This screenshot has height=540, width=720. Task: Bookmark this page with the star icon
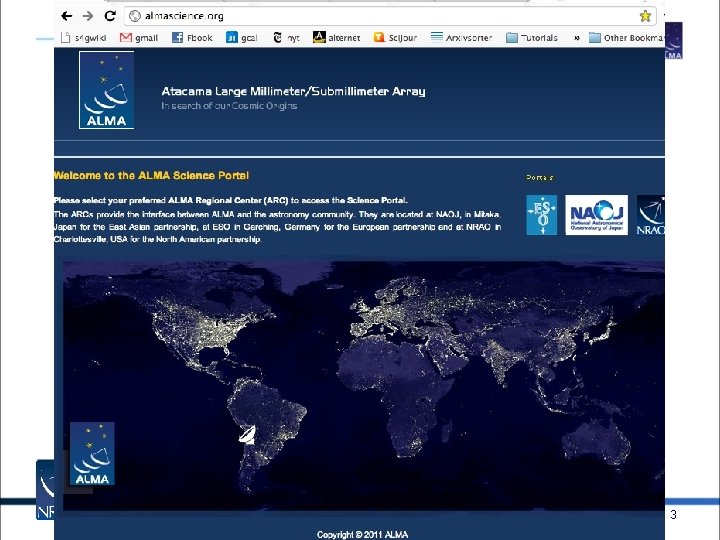tap(645, 16)
